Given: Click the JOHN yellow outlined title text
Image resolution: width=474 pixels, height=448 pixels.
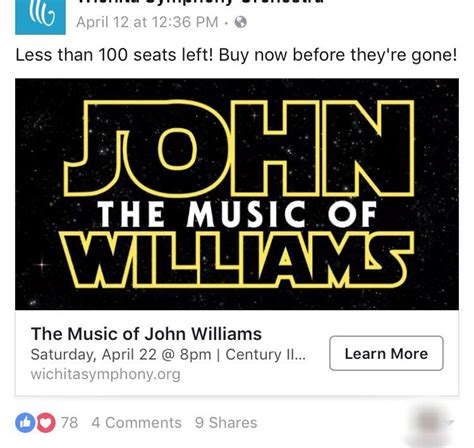Looking at the screenshot, I should [239, 148].
